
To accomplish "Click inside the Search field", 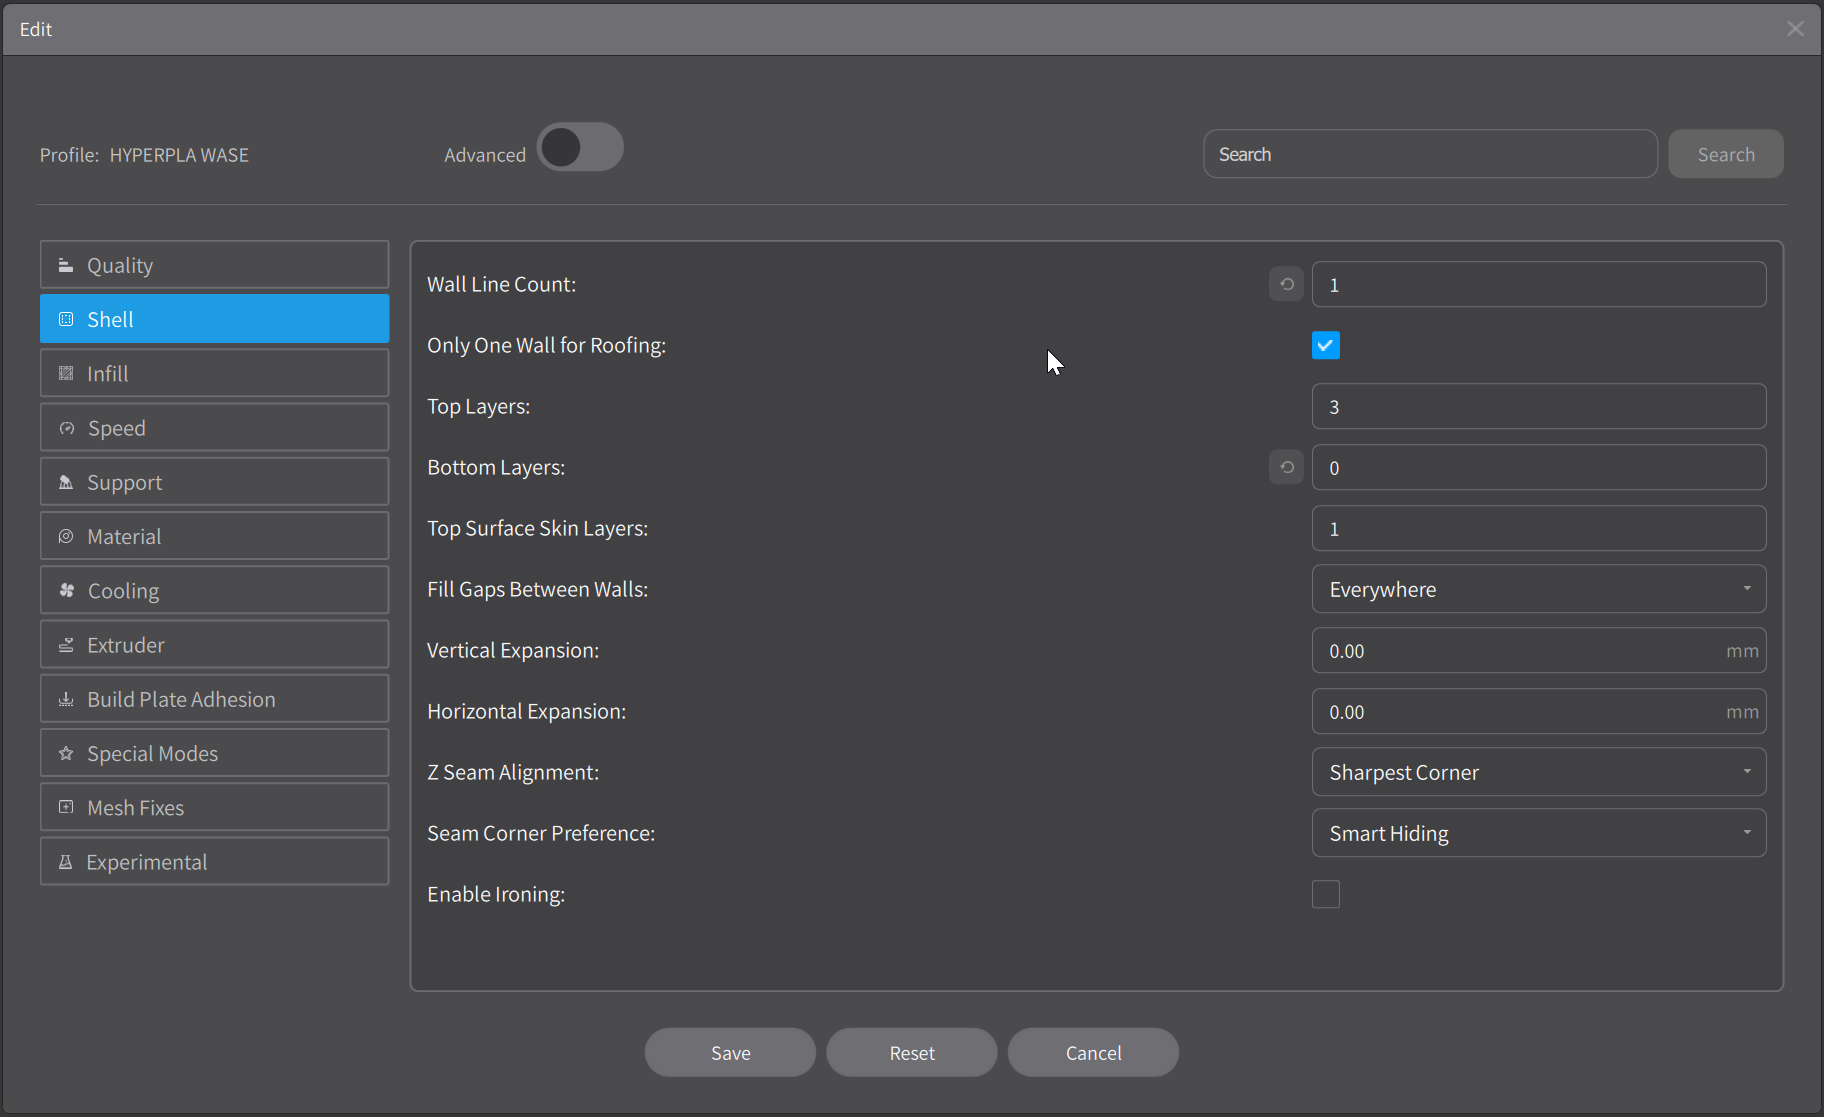I will pos(1429,153).
